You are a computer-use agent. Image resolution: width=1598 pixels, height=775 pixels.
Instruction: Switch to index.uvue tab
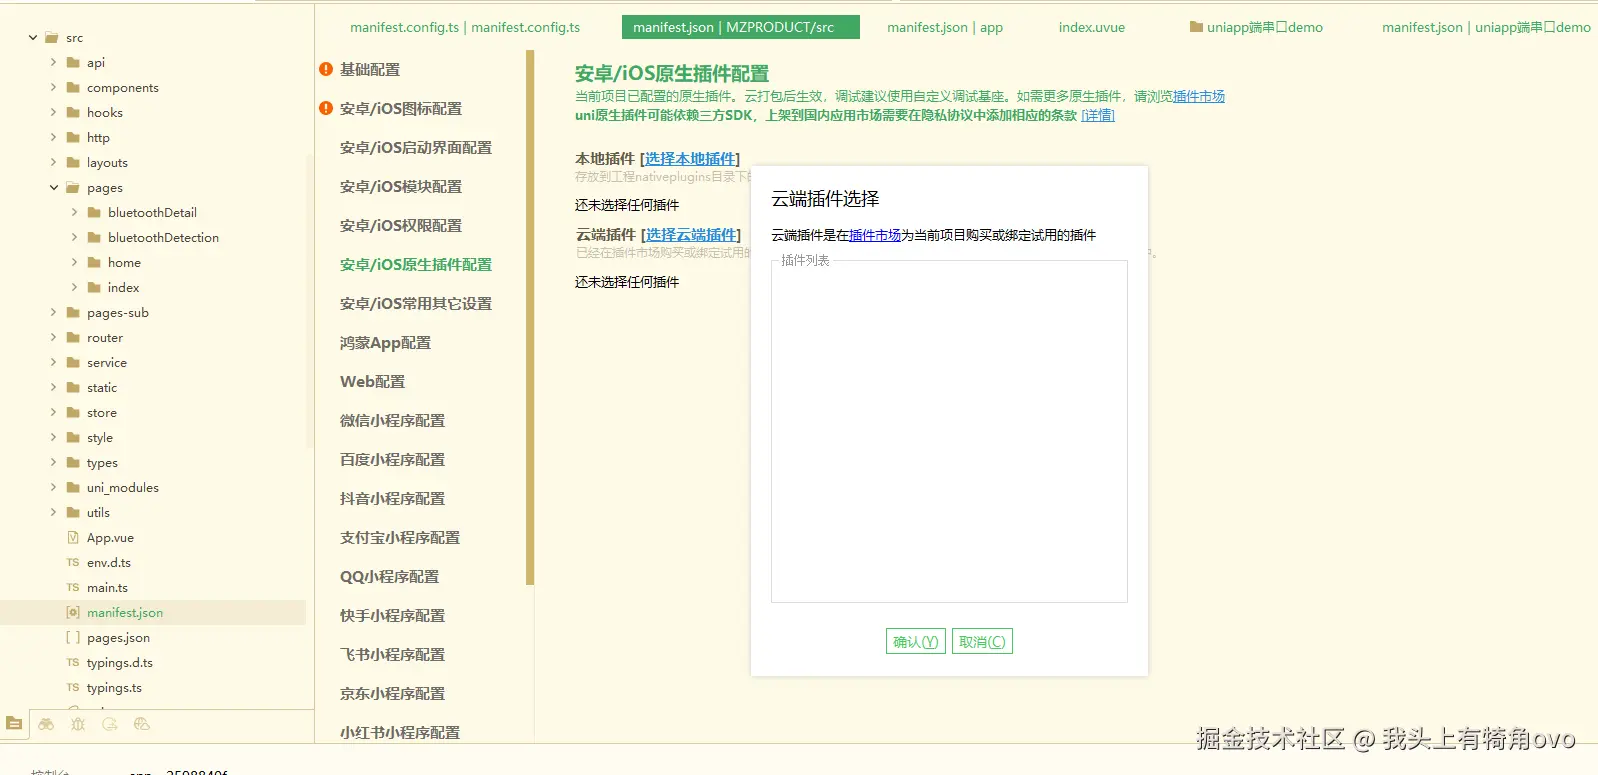(1092, 27)
